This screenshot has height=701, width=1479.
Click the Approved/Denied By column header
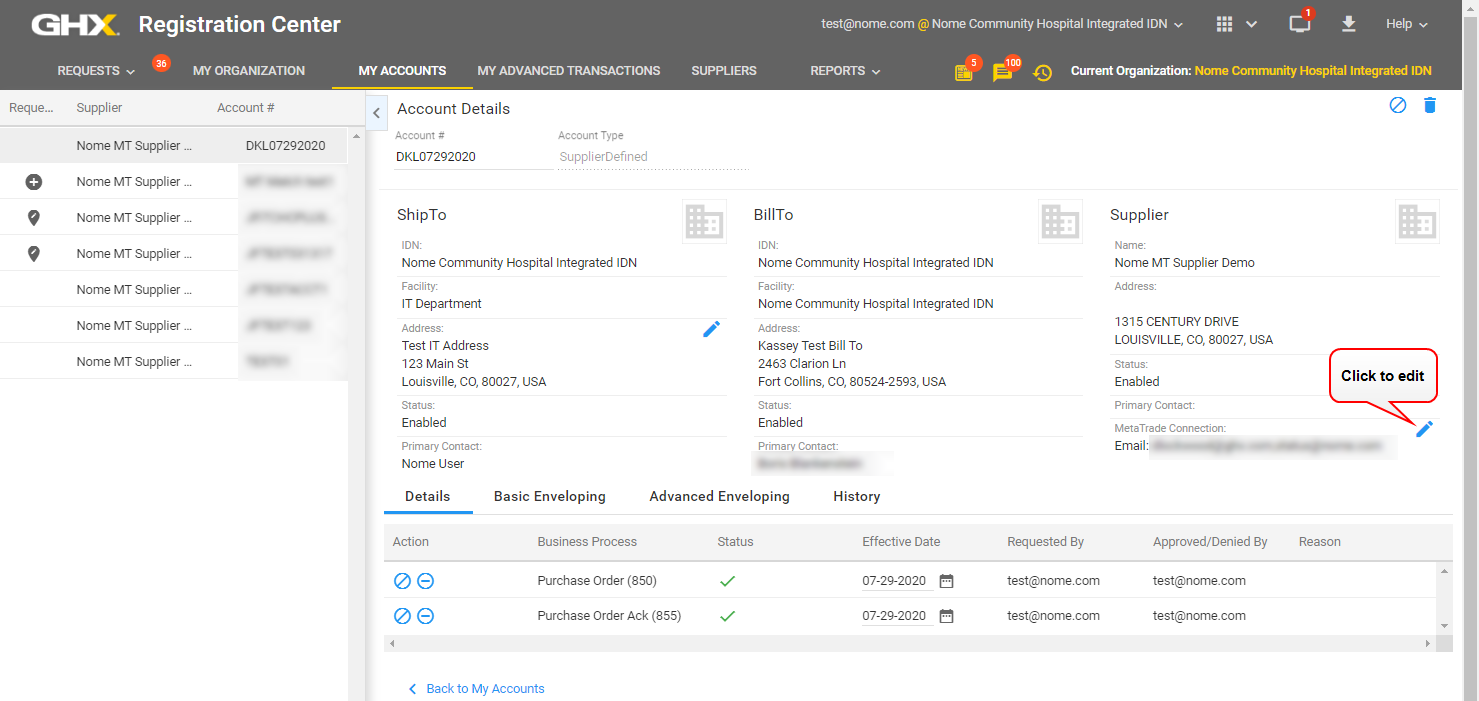click(x=1210, y=542)
